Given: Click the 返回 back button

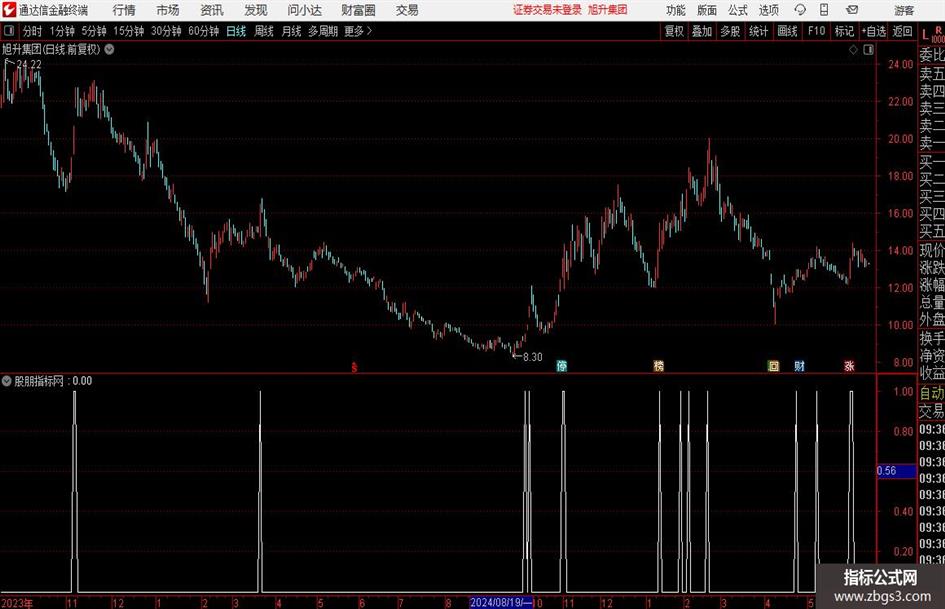Looking at the screenshot, I should pyautogui.click(x=902, y=31).
